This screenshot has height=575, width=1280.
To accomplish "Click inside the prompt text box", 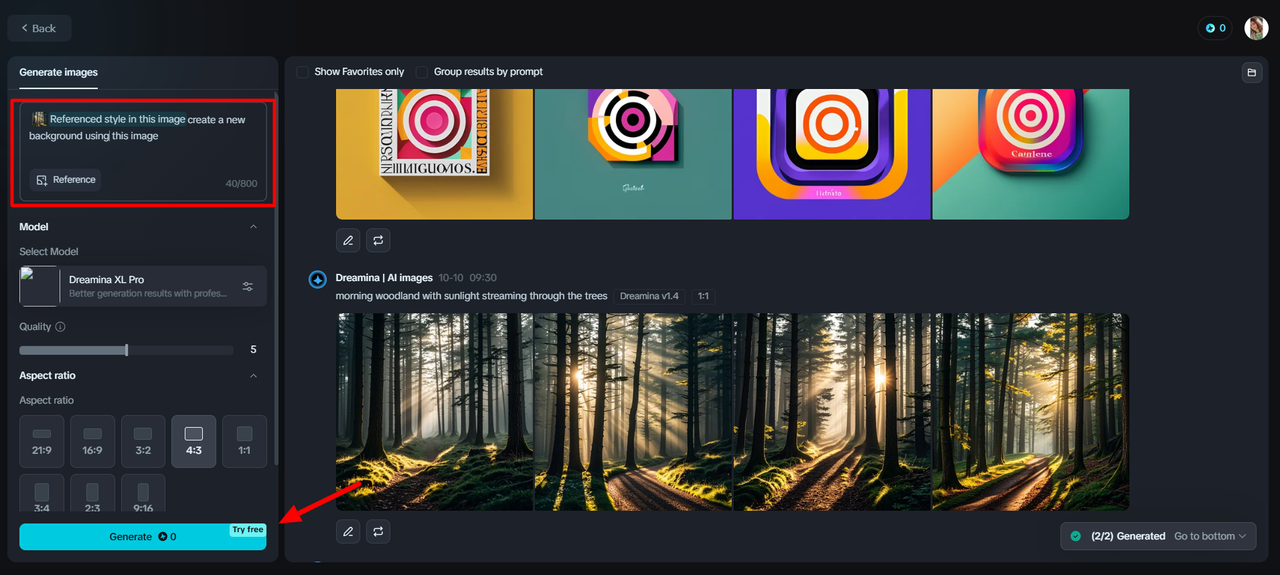I will pos(143,151).
